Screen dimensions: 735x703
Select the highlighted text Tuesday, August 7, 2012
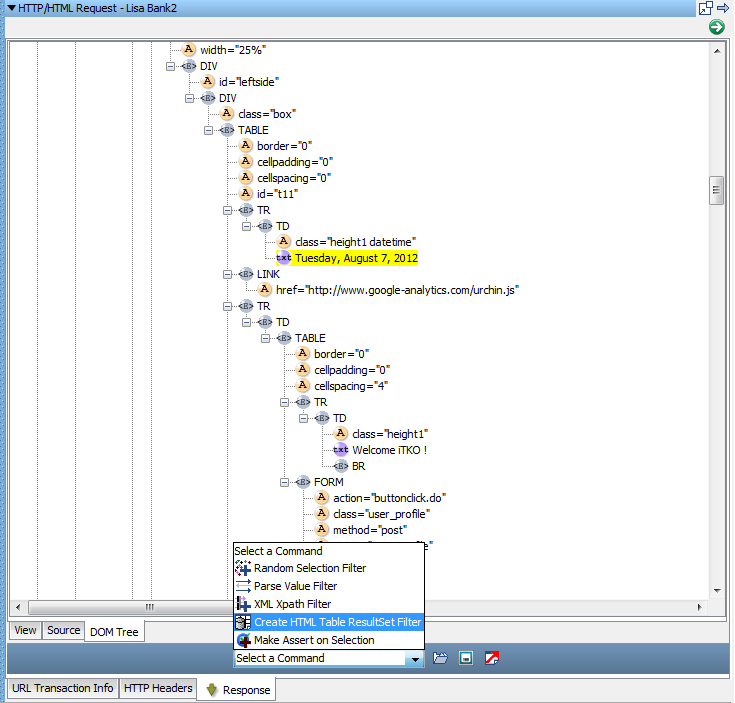pyautogui.click(x=356, y=258)
